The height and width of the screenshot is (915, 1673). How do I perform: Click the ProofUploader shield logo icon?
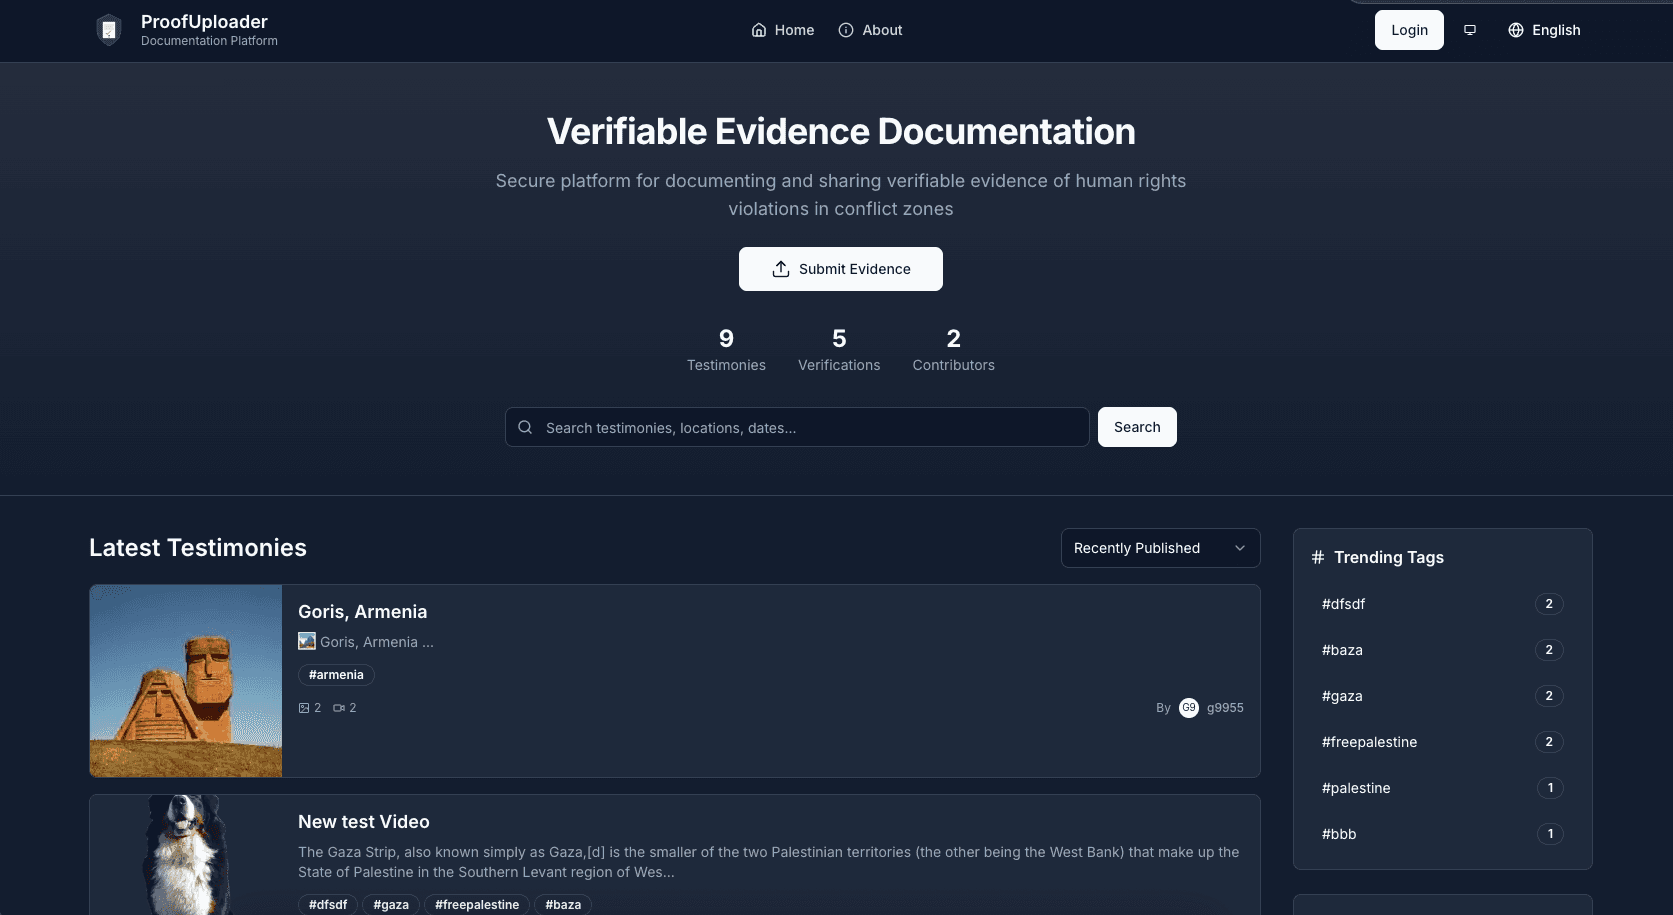point(108,29)
